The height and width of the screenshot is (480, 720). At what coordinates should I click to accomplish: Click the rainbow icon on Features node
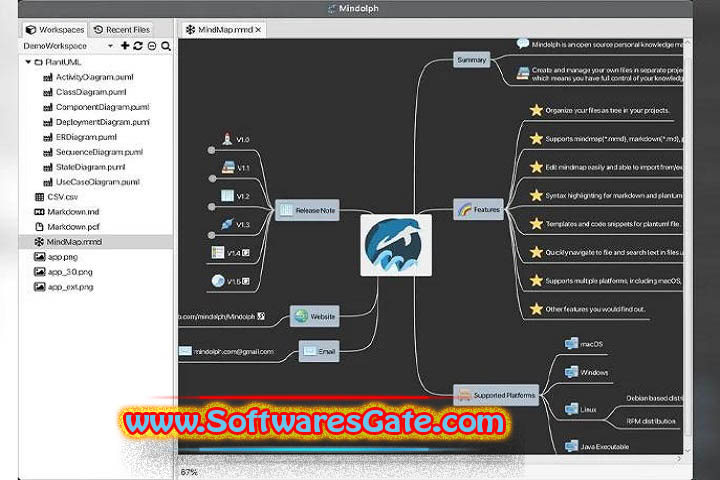(x=465, y=210)
